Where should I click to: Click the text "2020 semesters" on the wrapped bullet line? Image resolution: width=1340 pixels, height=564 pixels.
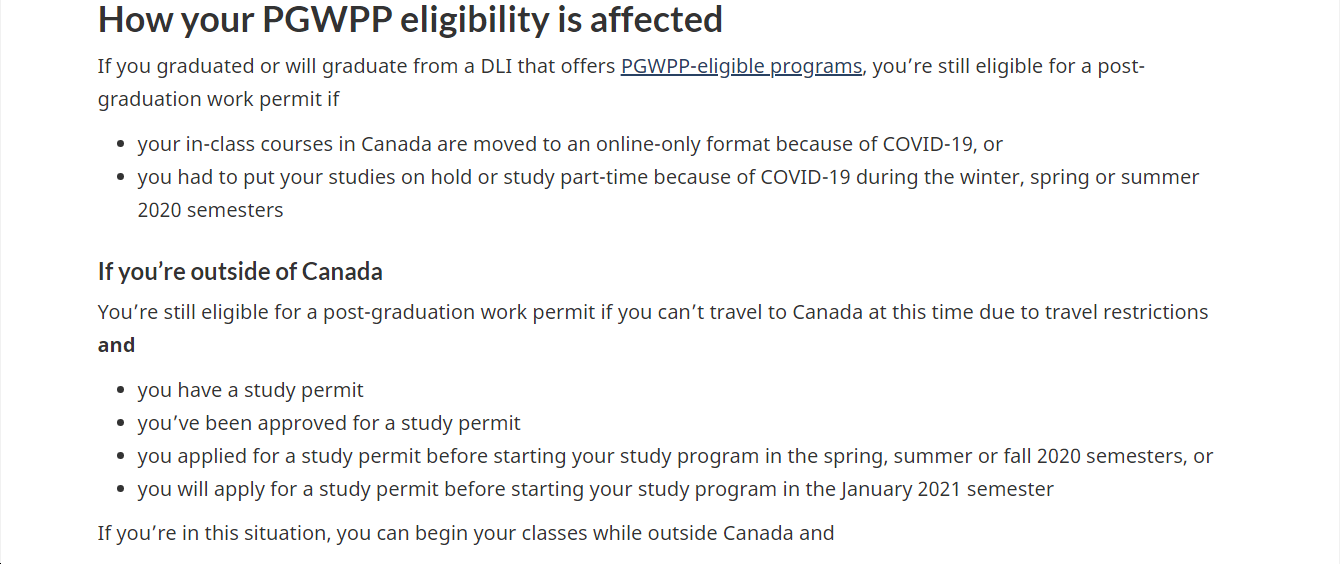[210, 210]
